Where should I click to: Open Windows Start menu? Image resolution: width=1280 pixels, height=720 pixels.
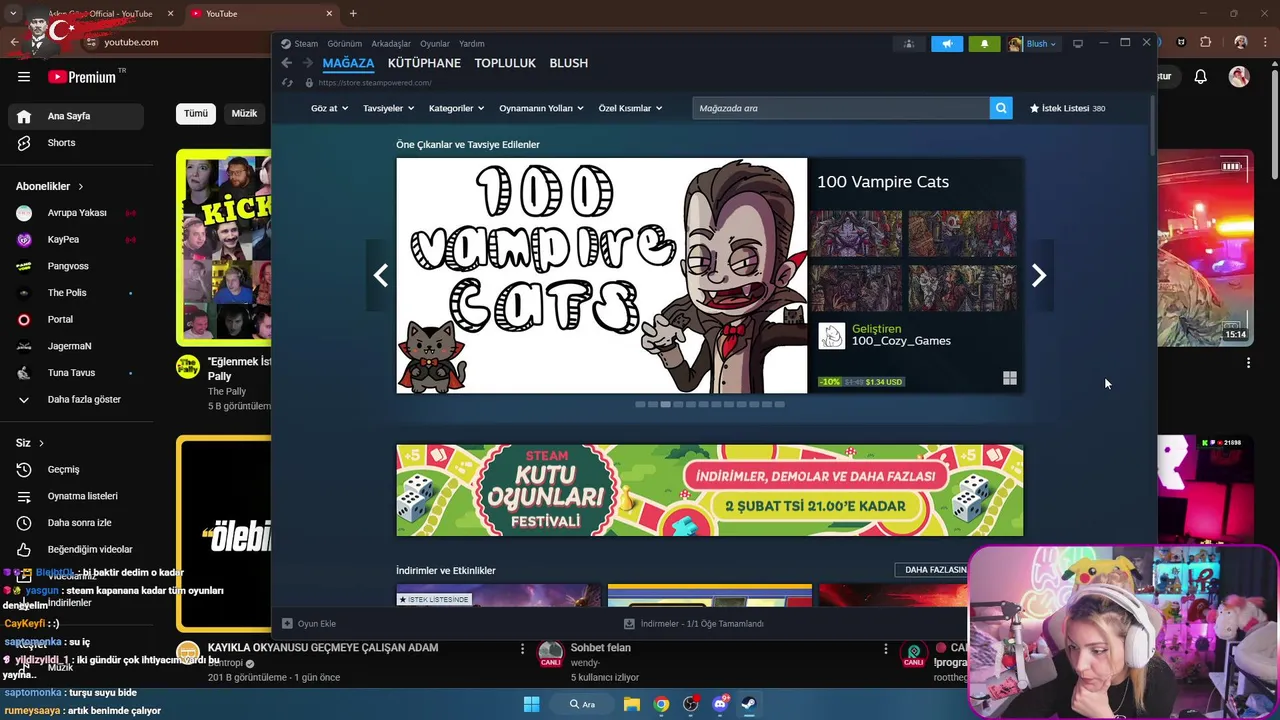pyautogui.click(x=532, y=704)
